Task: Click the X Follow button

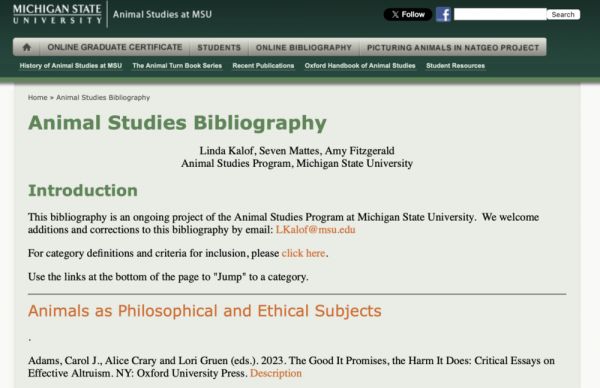Action: (x=408, y=15)
